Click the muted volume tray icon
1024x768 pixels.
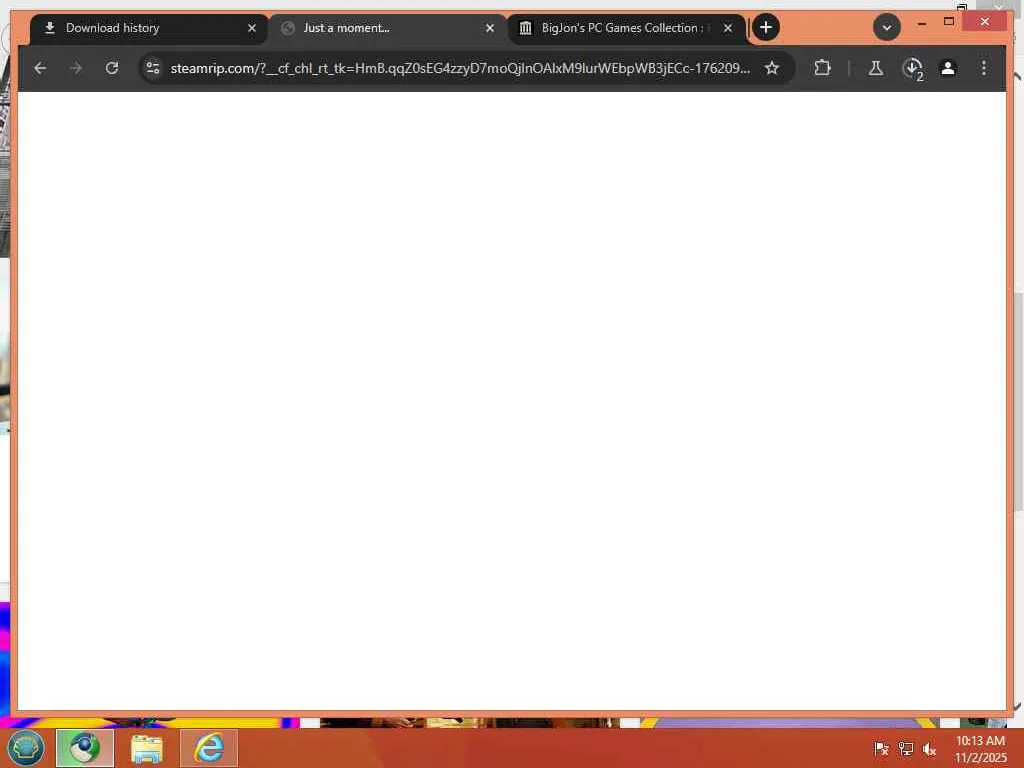pos(929,748)
